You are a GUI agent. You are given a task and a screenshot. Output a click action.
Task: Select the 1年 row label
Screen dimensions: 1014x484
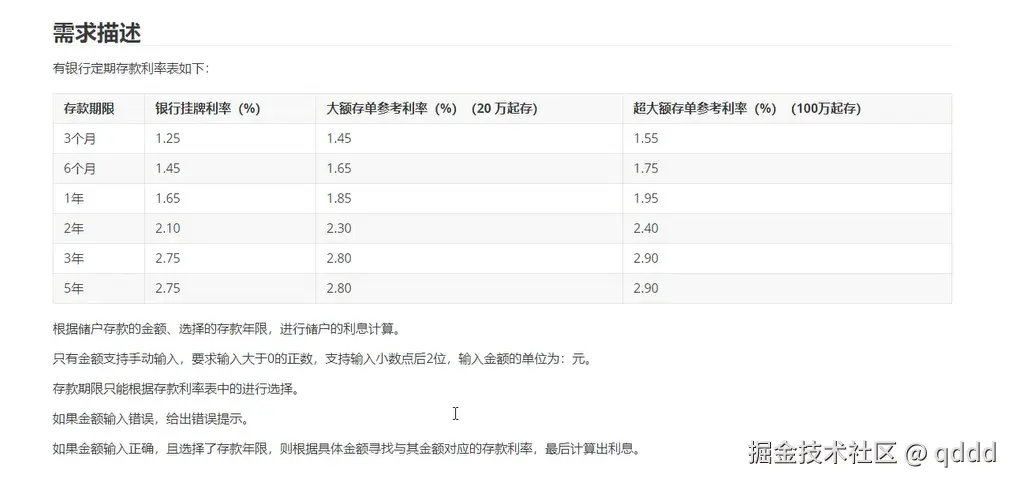[74, 198]
